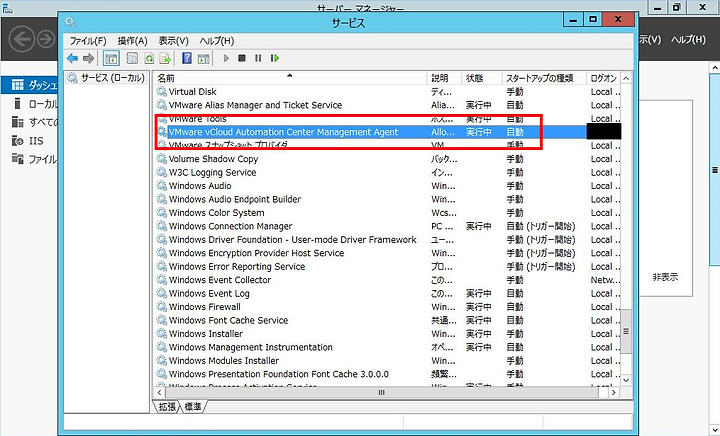
Task: Click the gear icon beside Windows Event Log
Action: 162,293
